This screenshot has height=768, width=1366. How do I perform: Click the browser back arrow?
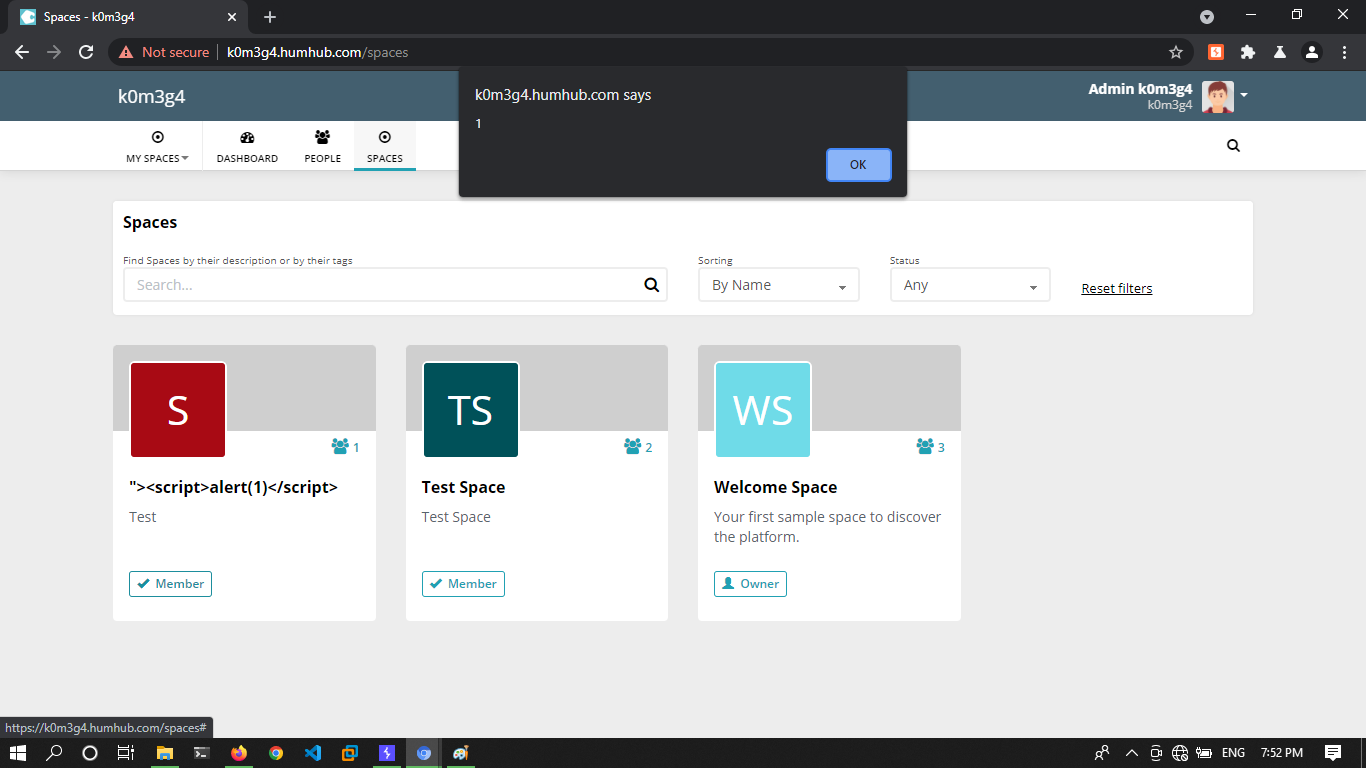22,52
